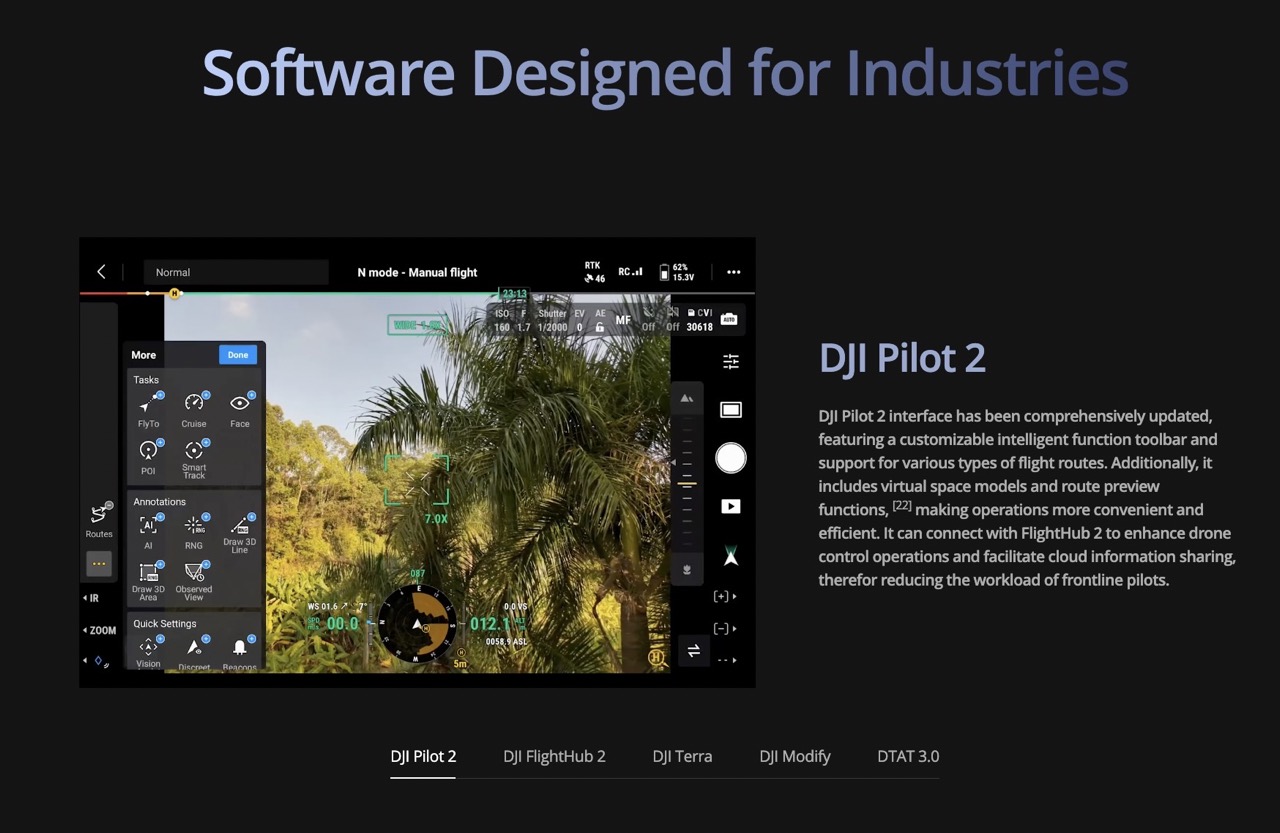The width and height of the screenshot is (1280, 833).
Task: Switch to the DJI Terra tab
Action: (x=682, y=756)
